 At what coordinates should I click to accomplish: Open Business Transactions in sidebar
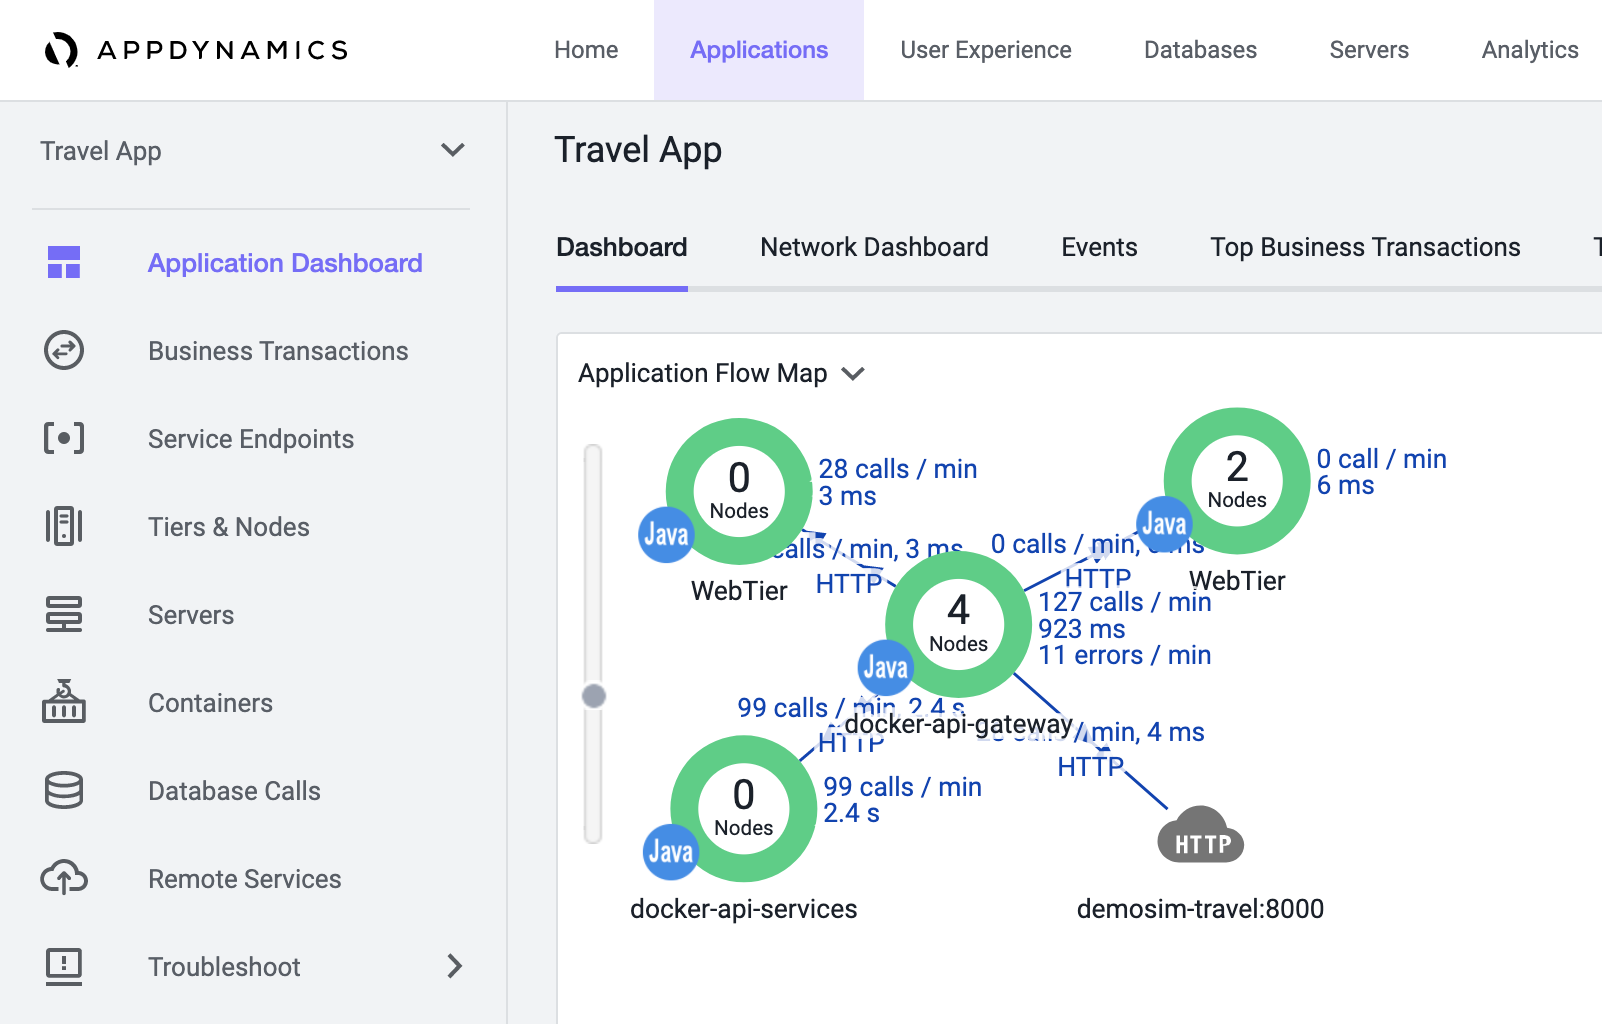[278, 351]
